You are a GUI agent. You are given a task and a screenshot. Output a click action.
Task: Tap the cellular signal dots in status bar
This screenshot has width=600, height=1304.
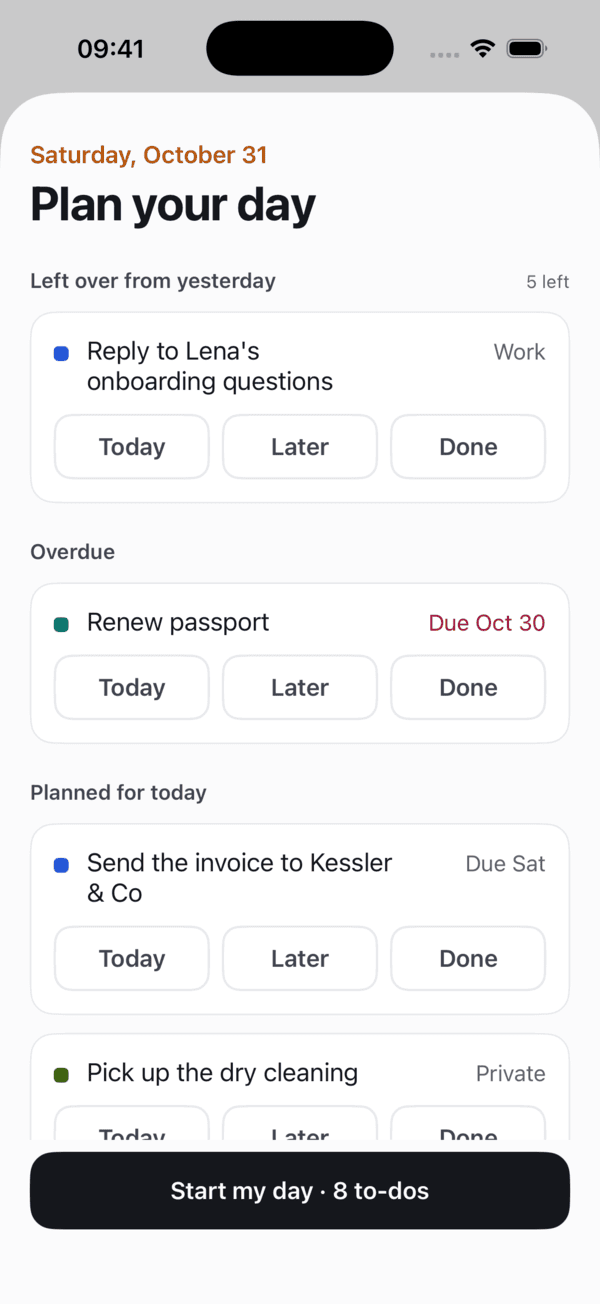[x=444, y=54]
